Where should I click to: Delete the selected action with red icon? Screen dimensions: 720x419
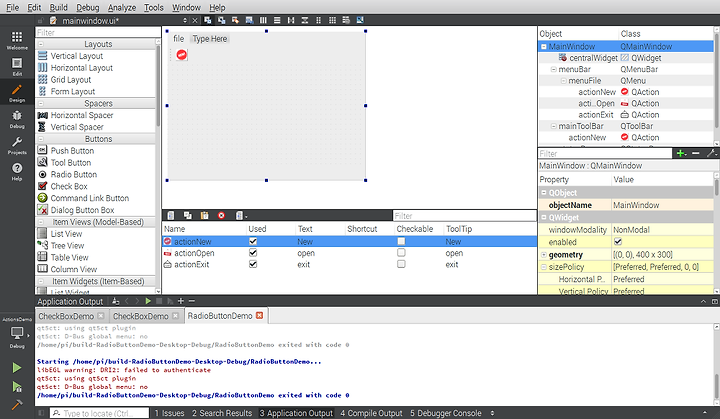click(221, 215)
